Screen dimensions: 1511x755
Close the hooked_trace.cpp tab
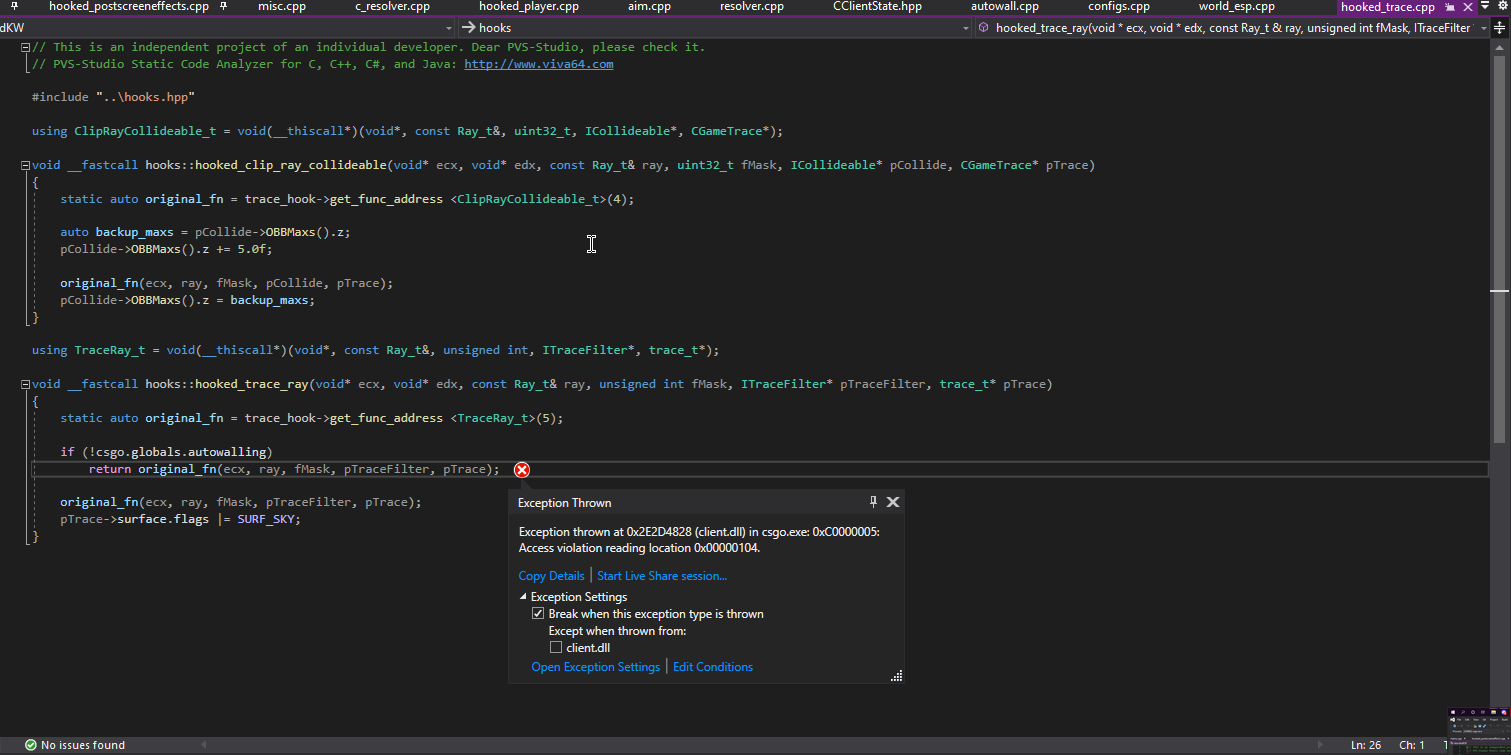[1467, 7]
